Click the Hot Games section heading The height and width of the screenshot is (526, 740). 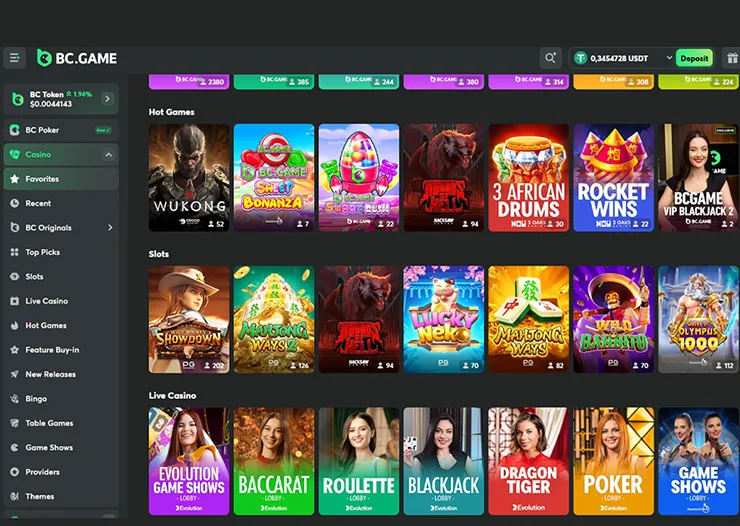(171, 112)
